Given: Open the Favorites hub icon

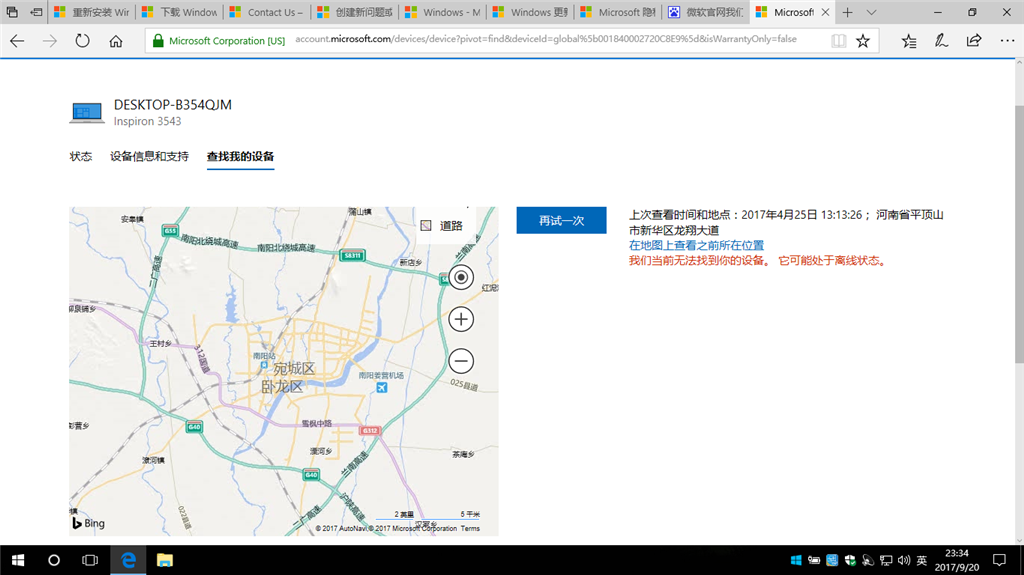Looking at the screenshot, I should [x=909, y=41].
